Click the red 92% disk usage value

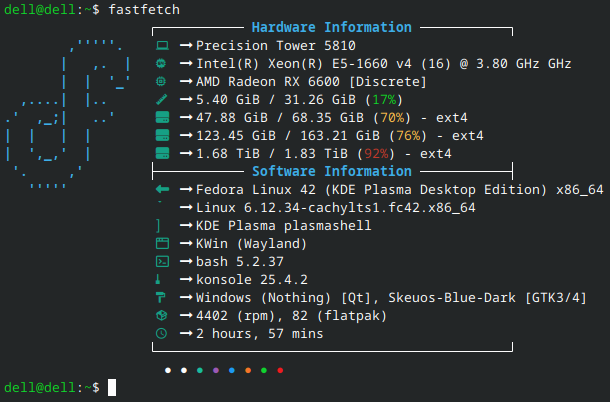[x=376, y=153]
